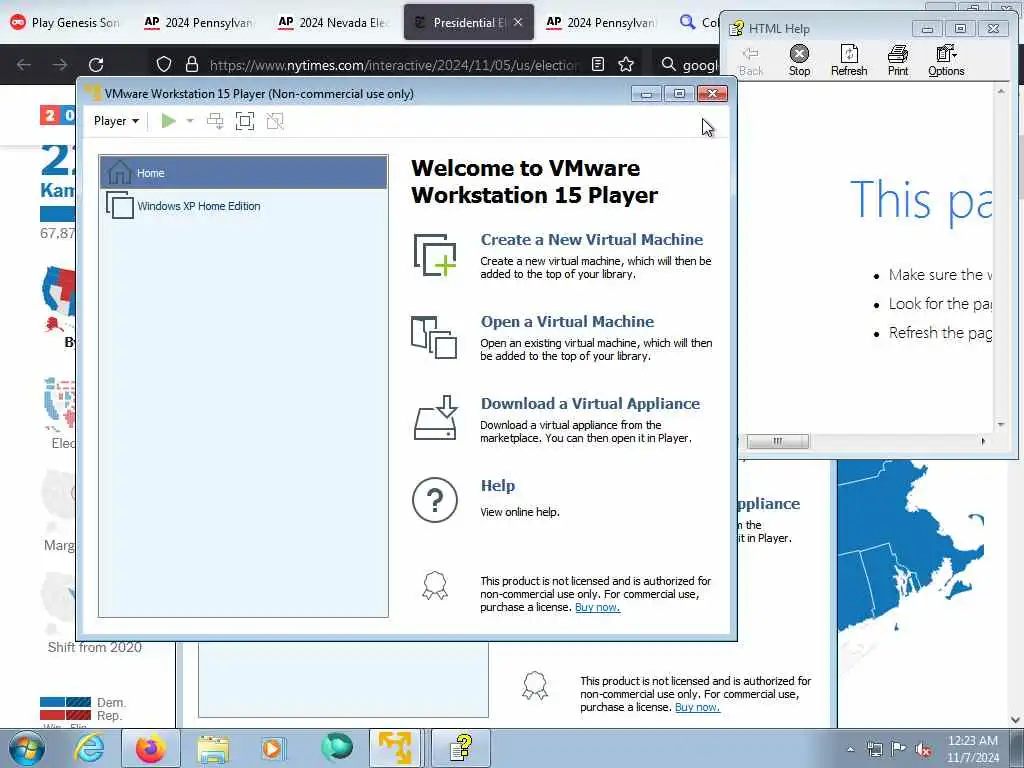Image resolution: width=1024 pixels, height=768 pixels.
Task: Switch to Play Genesis Sonic browser tab
Action: coord(65,22)
